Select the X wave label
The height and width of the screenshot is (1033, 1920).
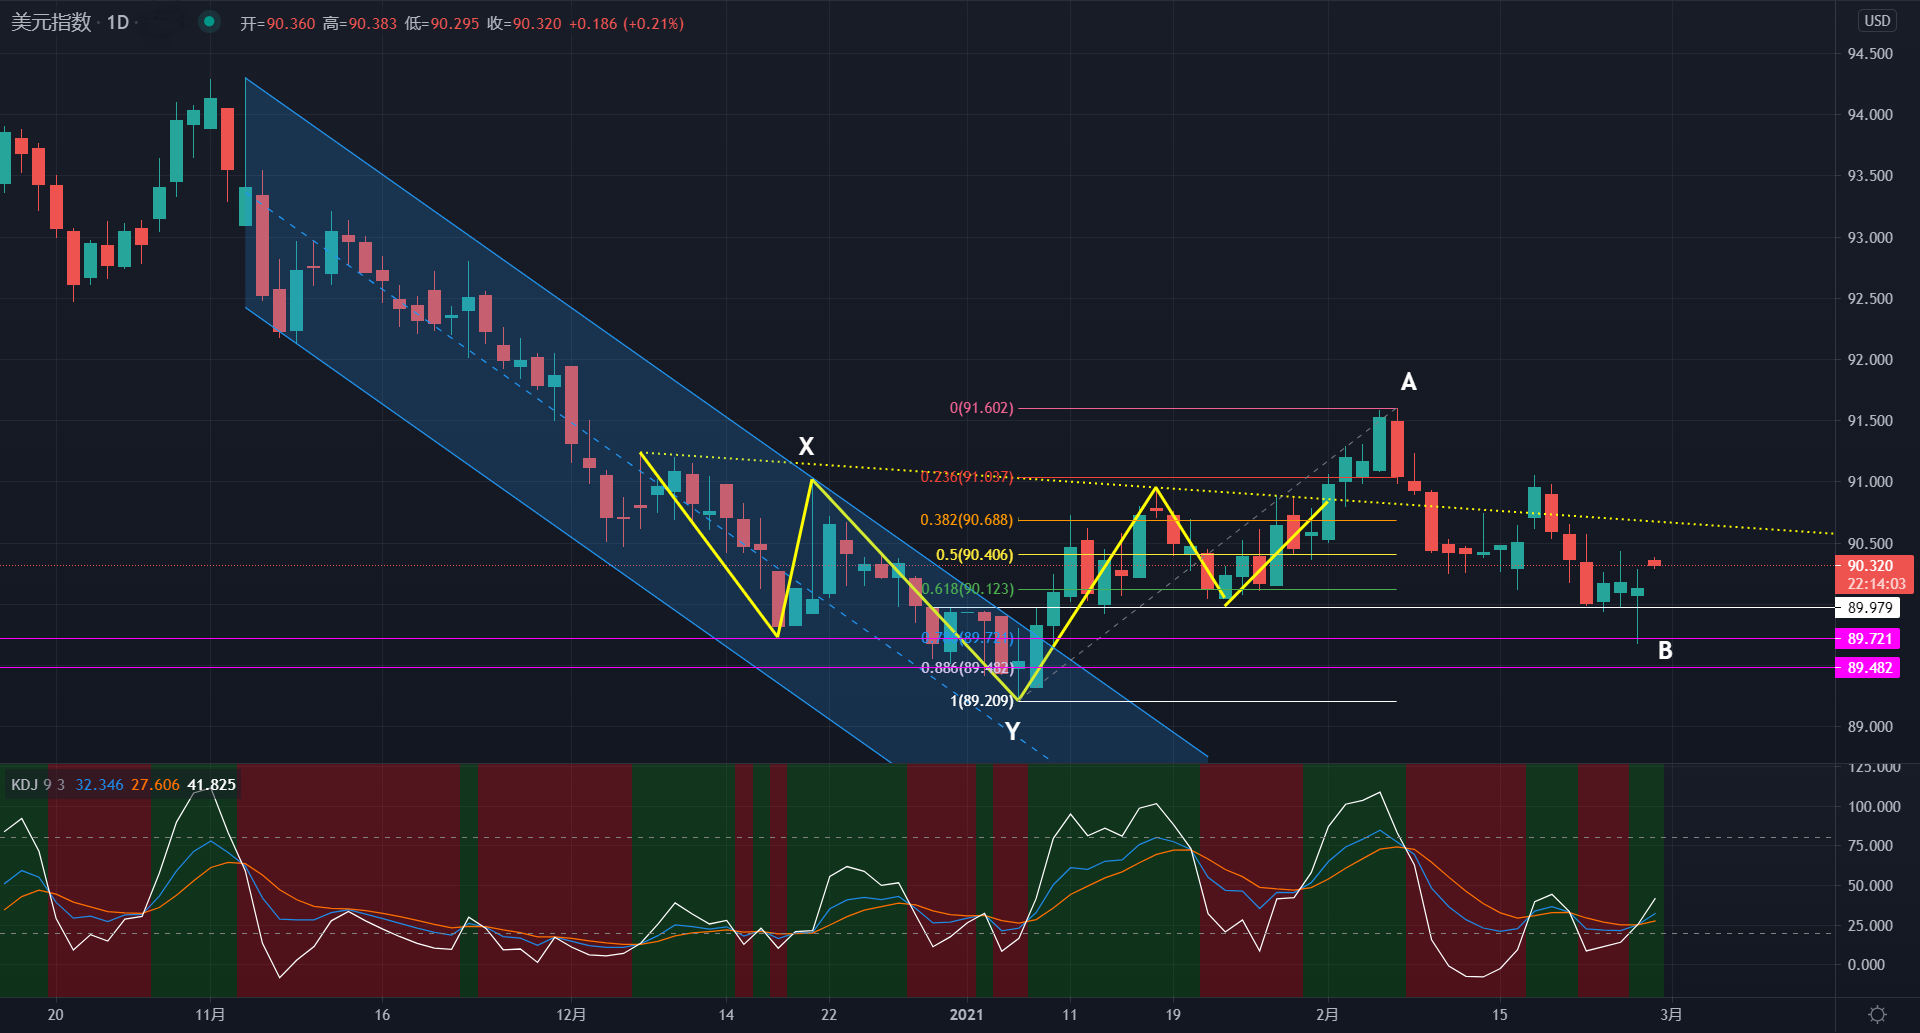click(x=806, y=446)
